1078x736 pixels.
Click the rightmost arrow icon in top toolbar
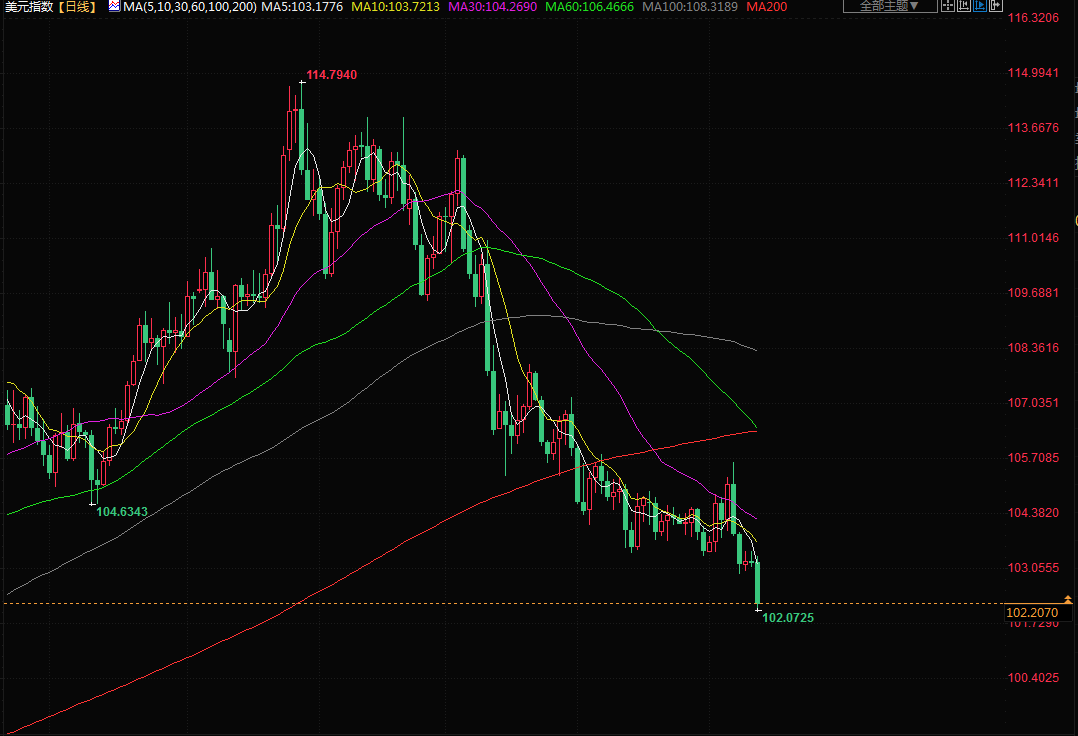[995, 6]
